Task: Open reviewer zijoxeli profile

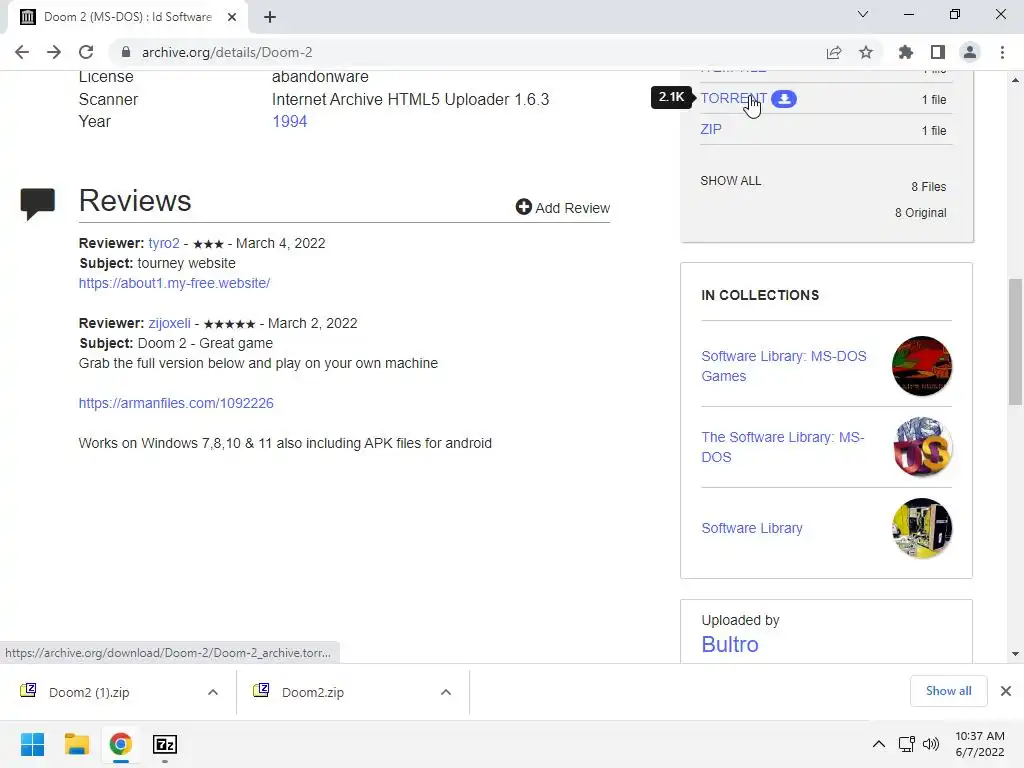Action: pyautogui.click(x=170, y=323)
